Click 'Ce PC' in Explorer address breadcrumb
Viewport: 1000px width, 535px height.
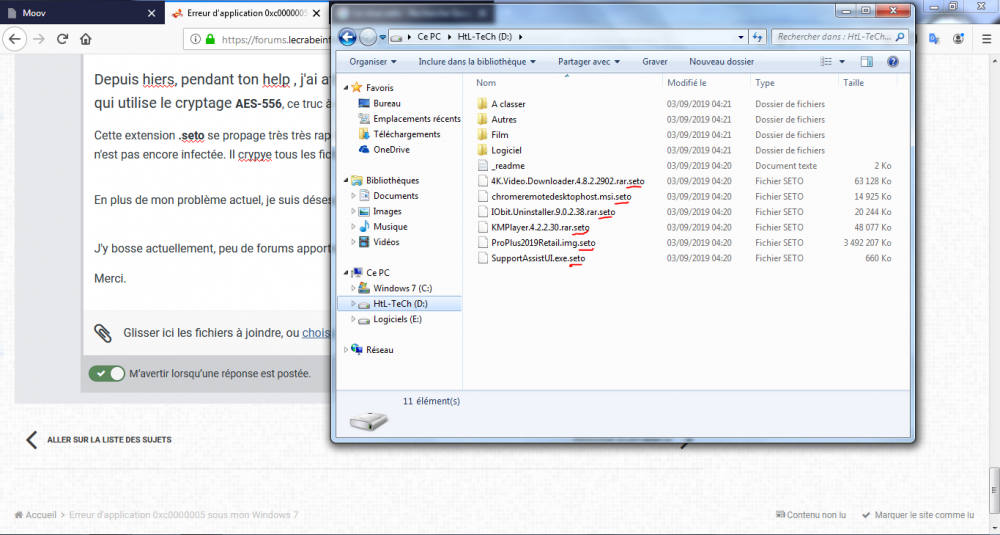[429, 37]
